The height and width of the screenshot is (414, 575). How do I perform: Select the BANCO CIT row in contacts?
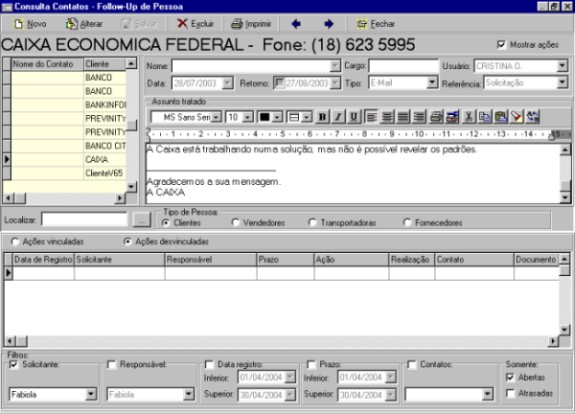69,146
